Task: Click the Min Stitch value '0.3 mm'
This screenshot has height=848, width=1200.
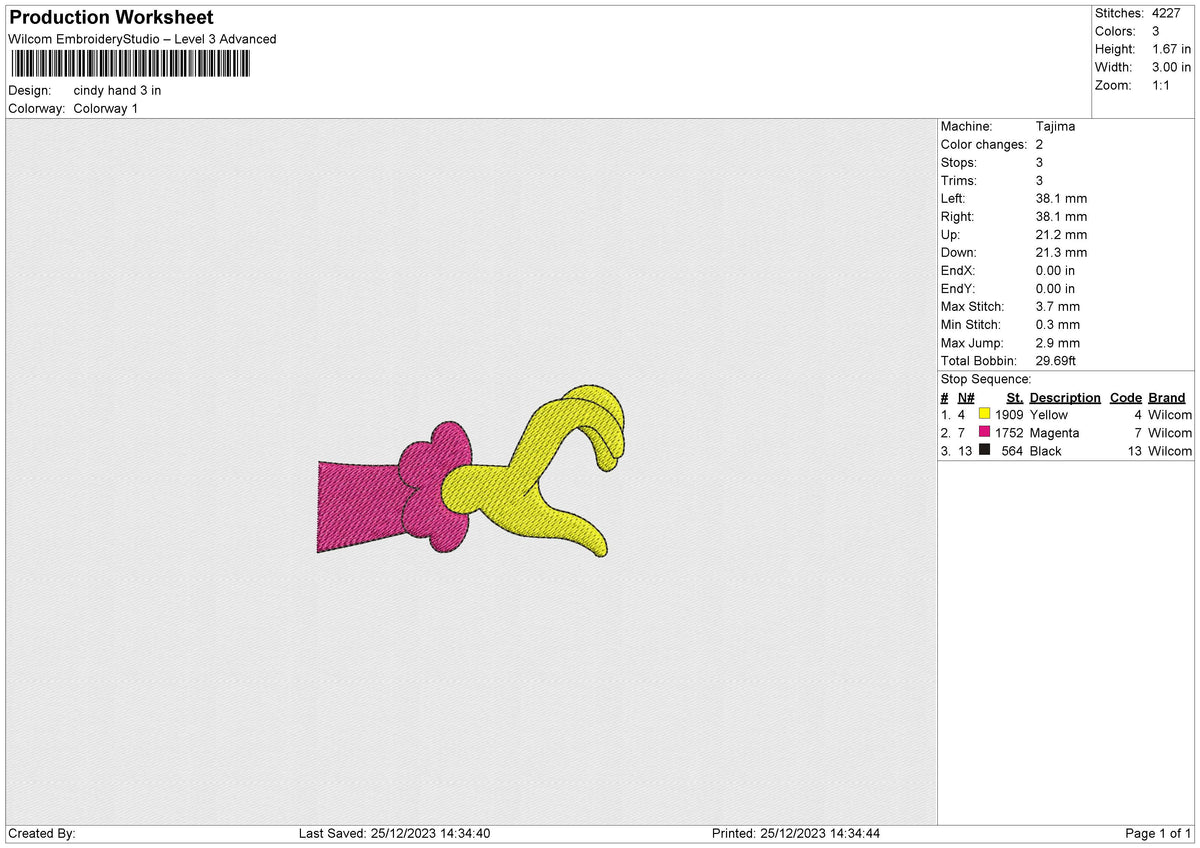Action: coord(1058,324)
